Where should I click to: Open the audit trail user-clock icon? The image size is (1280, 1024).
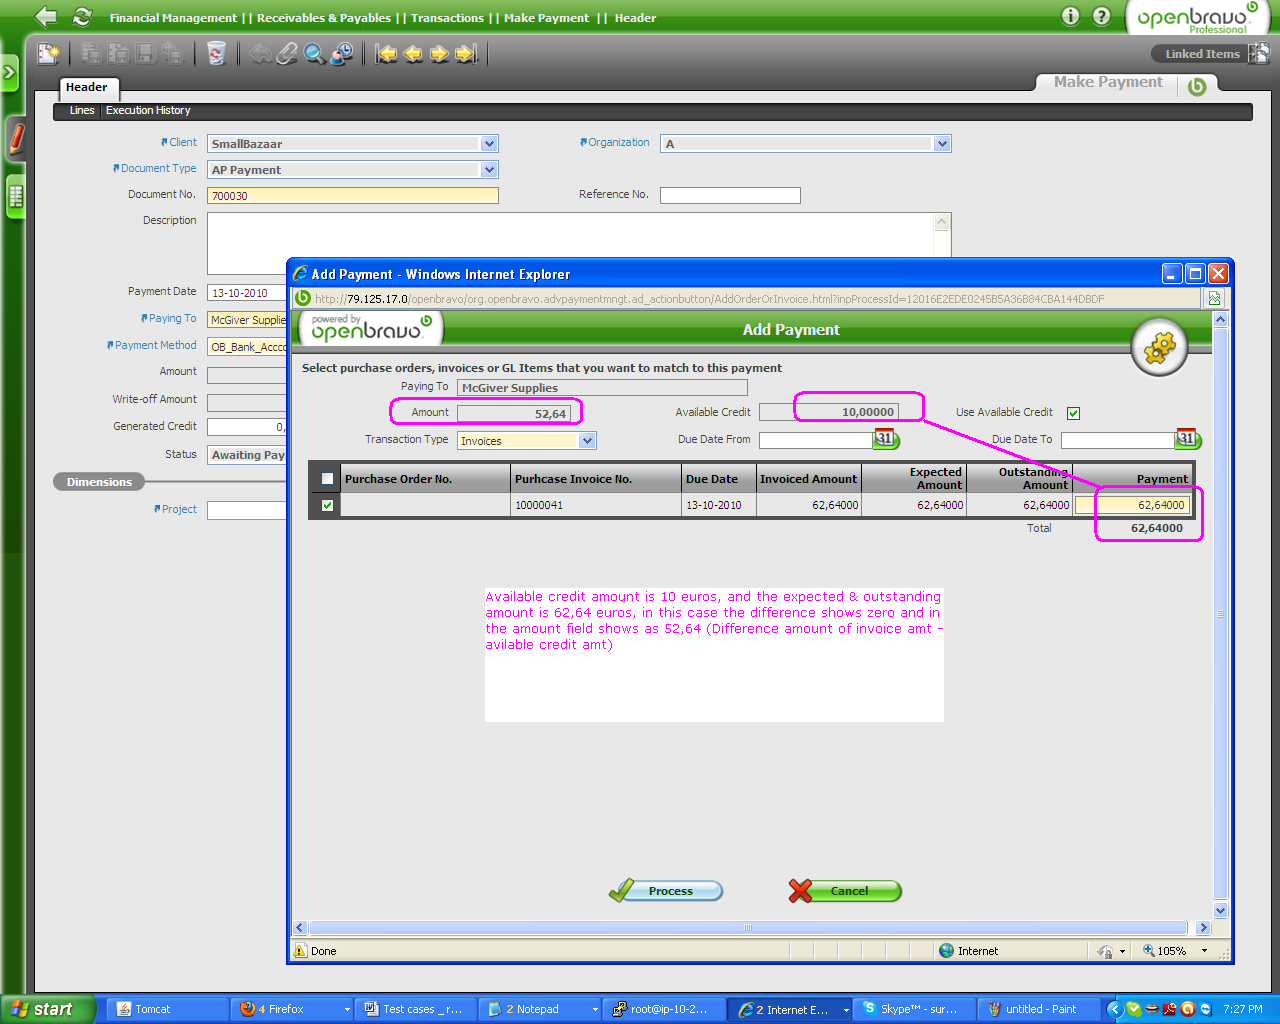click(341, 53)
